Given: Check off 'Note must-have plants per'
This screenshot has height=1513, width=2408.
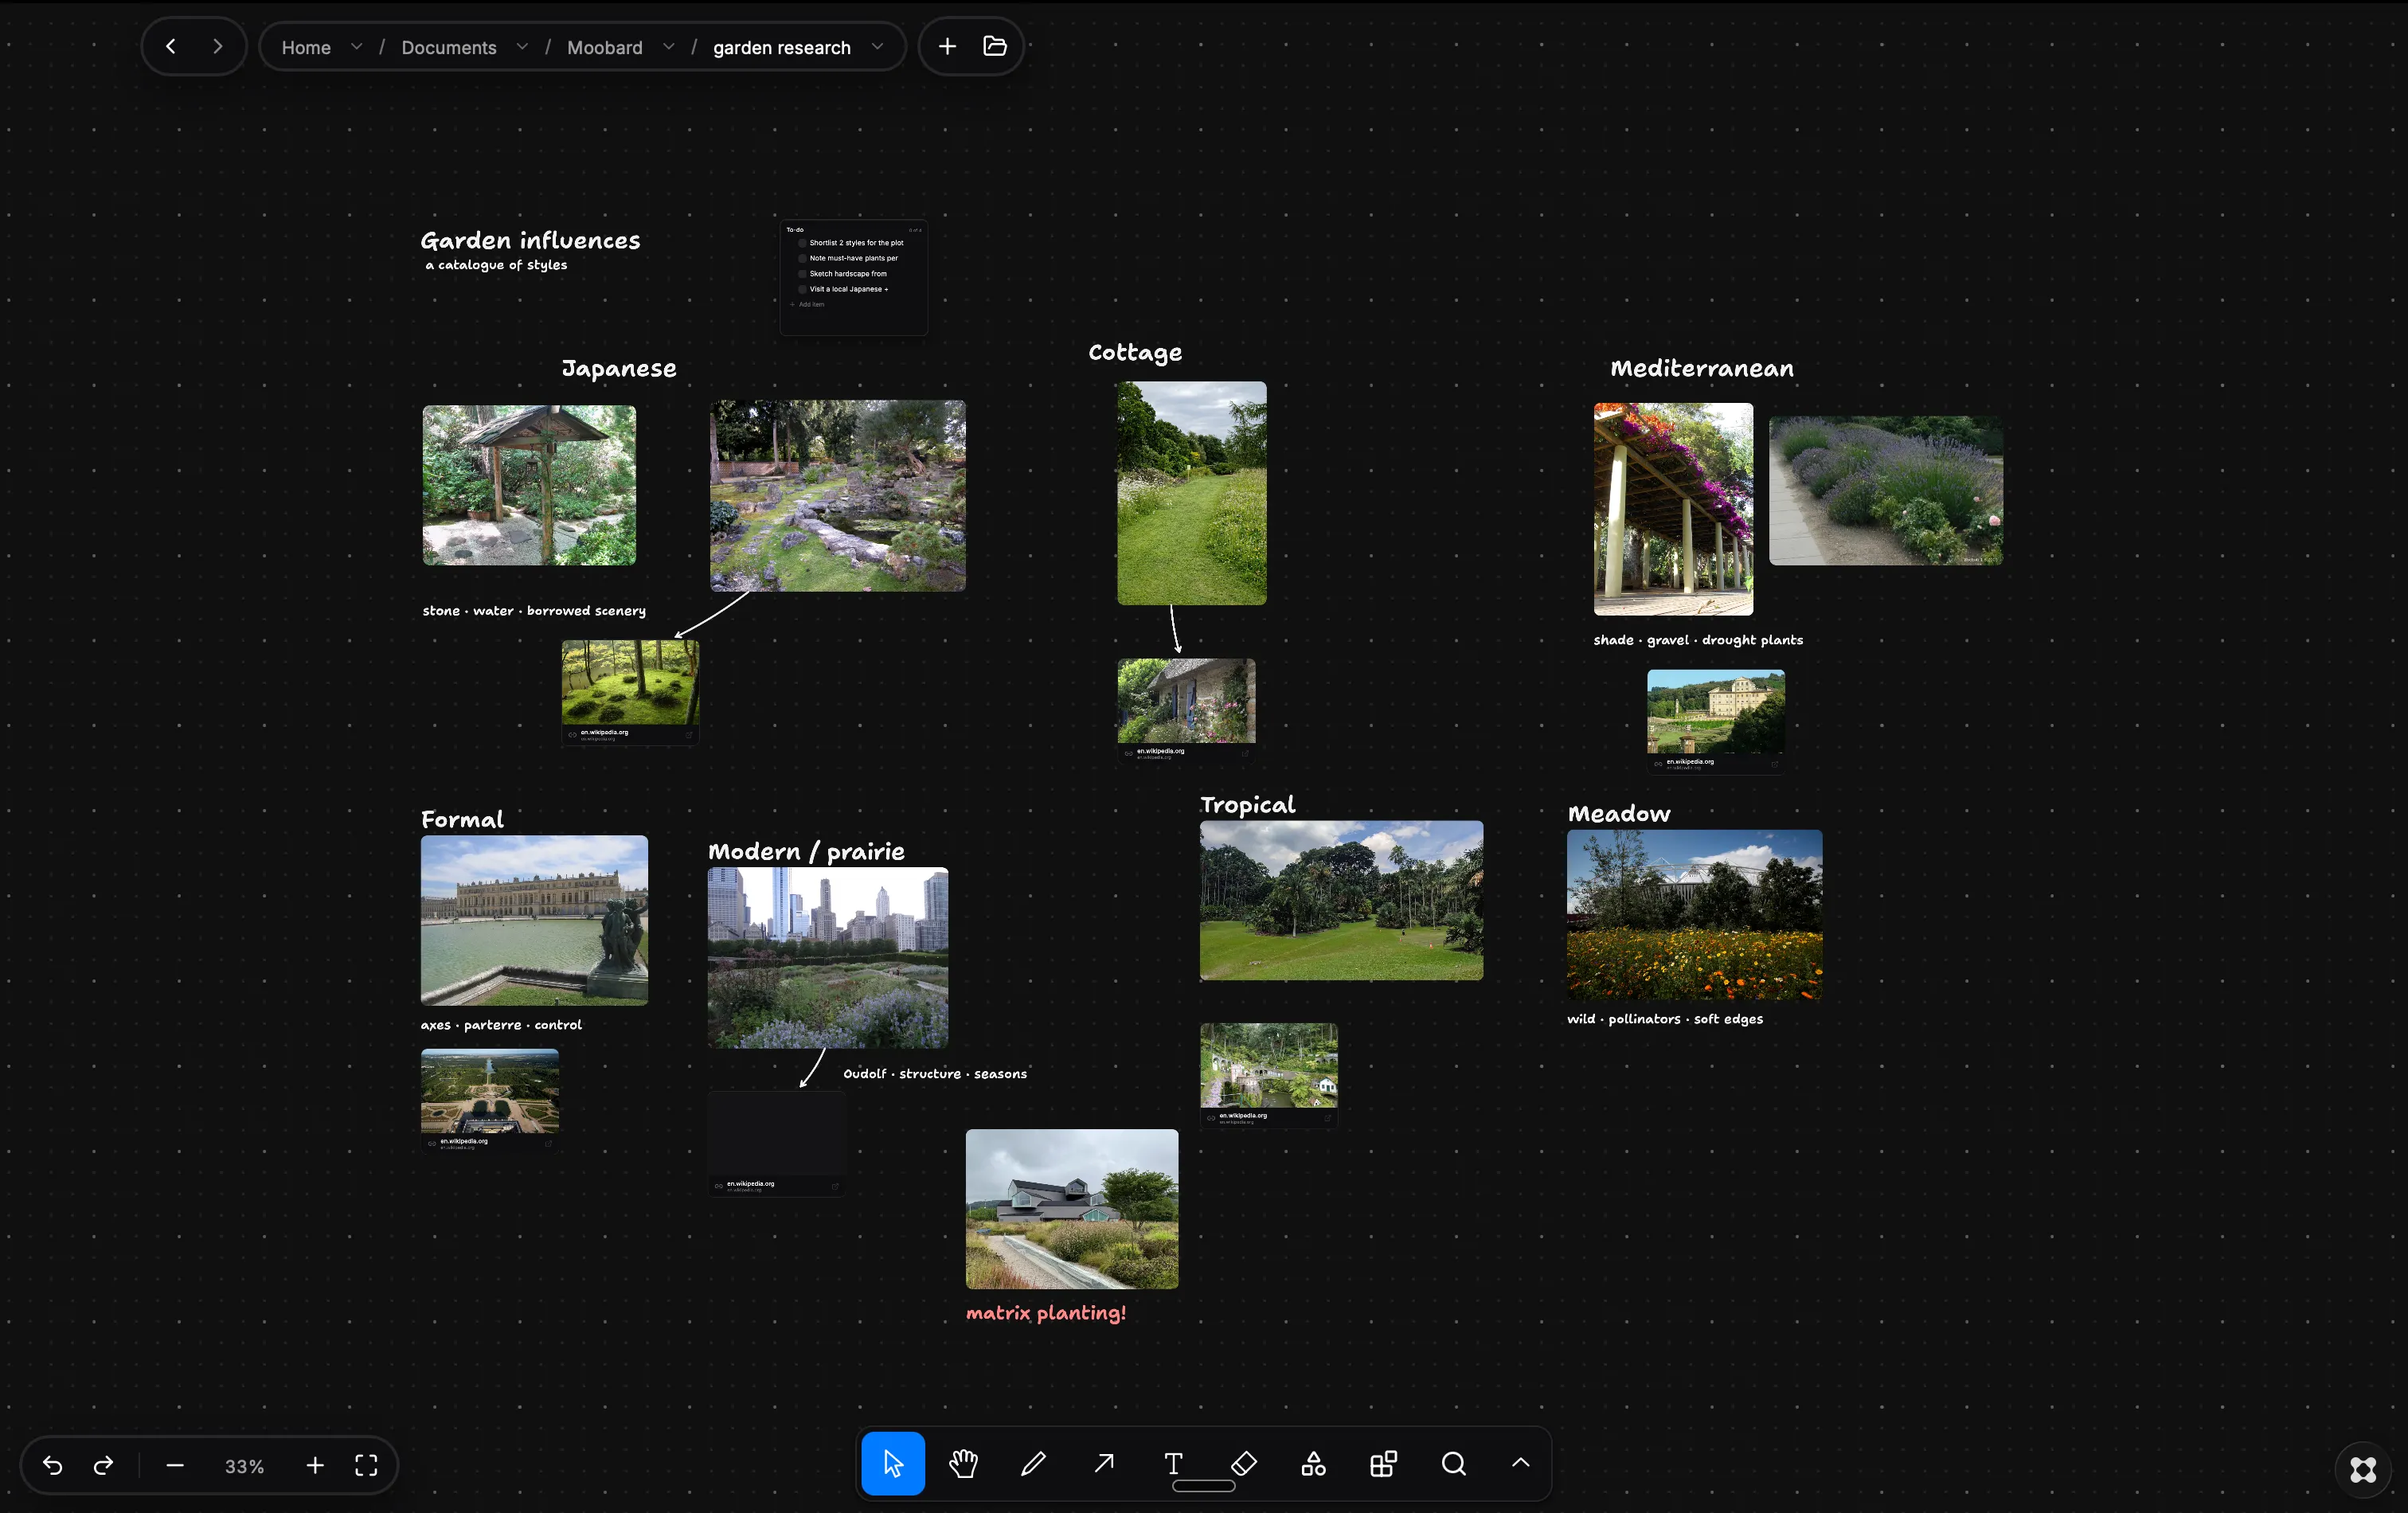Looking at the screenshot, I should pos(802,258).
